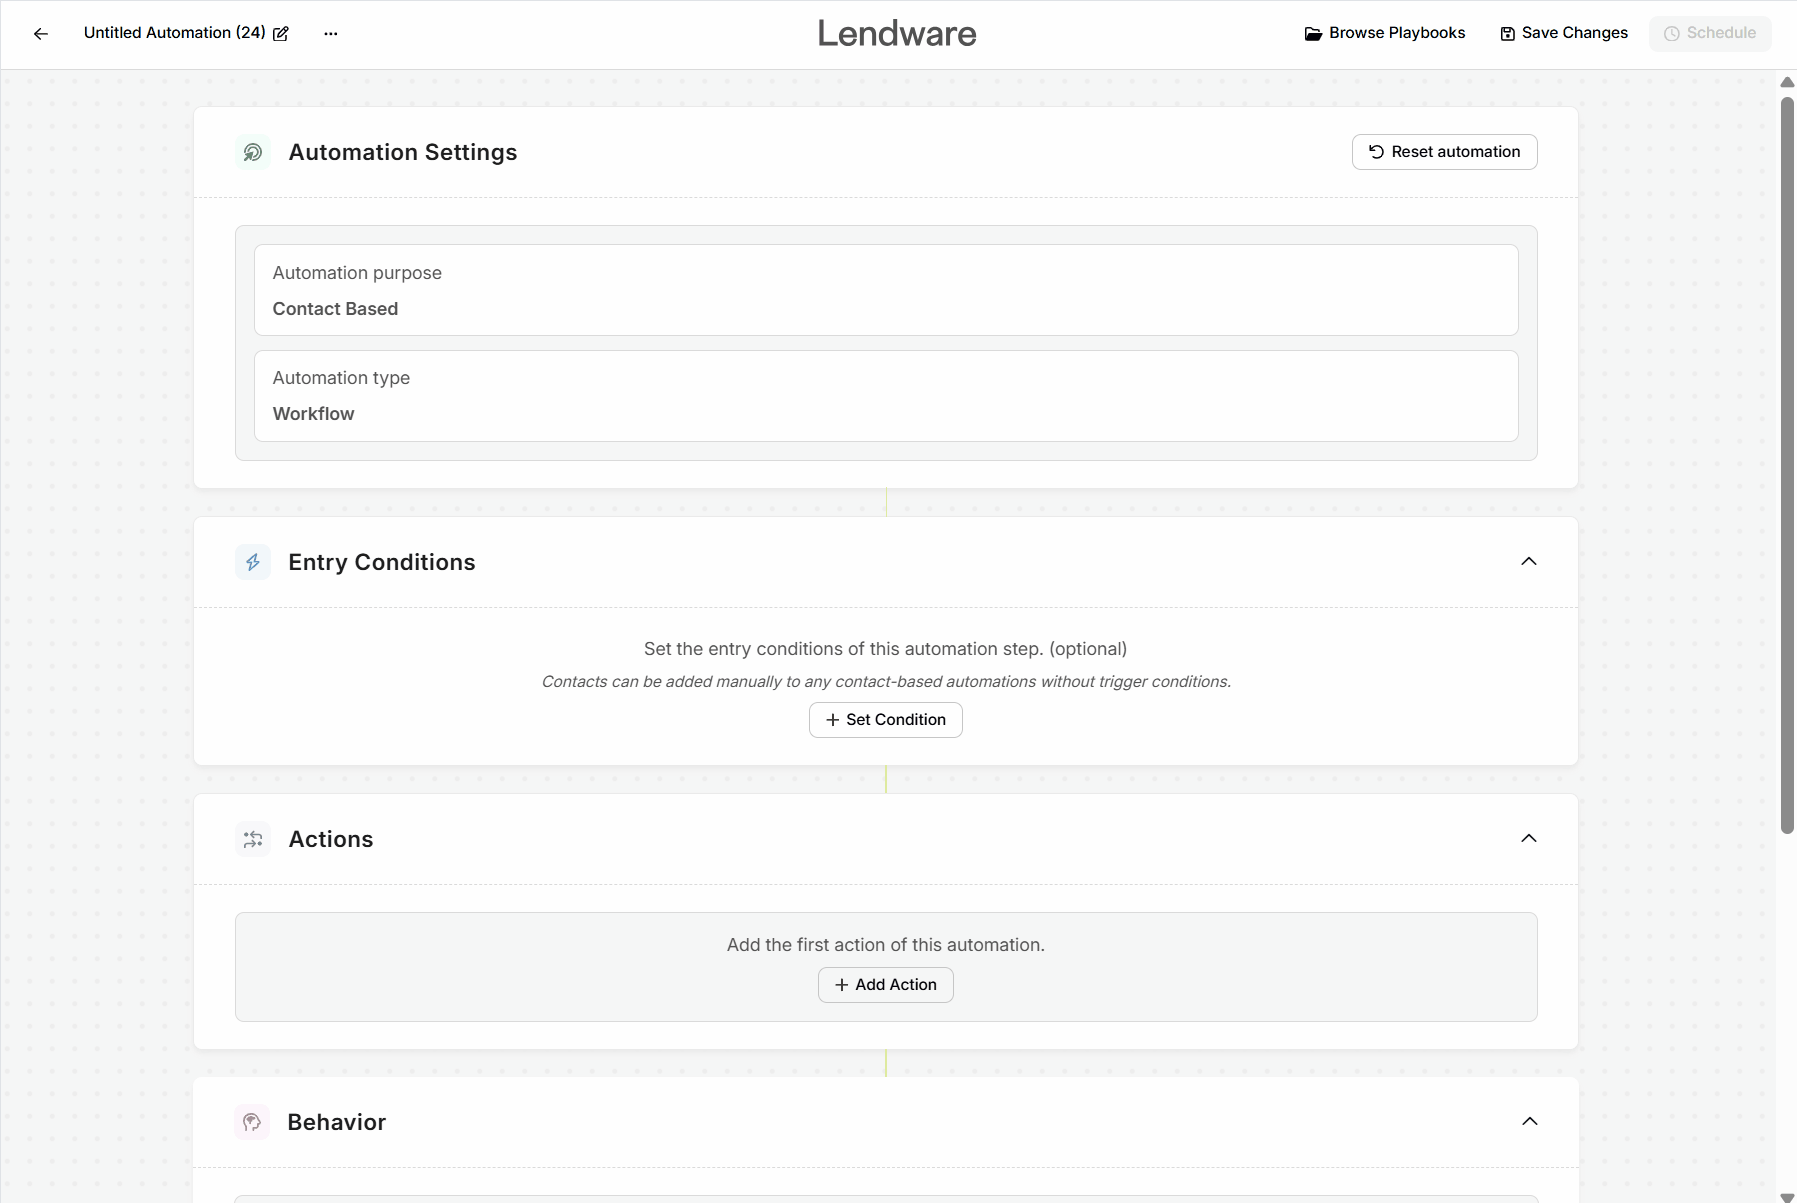Image resolution: width=1797 pixels, height=1203 pixels.
Task: Select the Automation type Workflow field
Action: coord(885,396)
